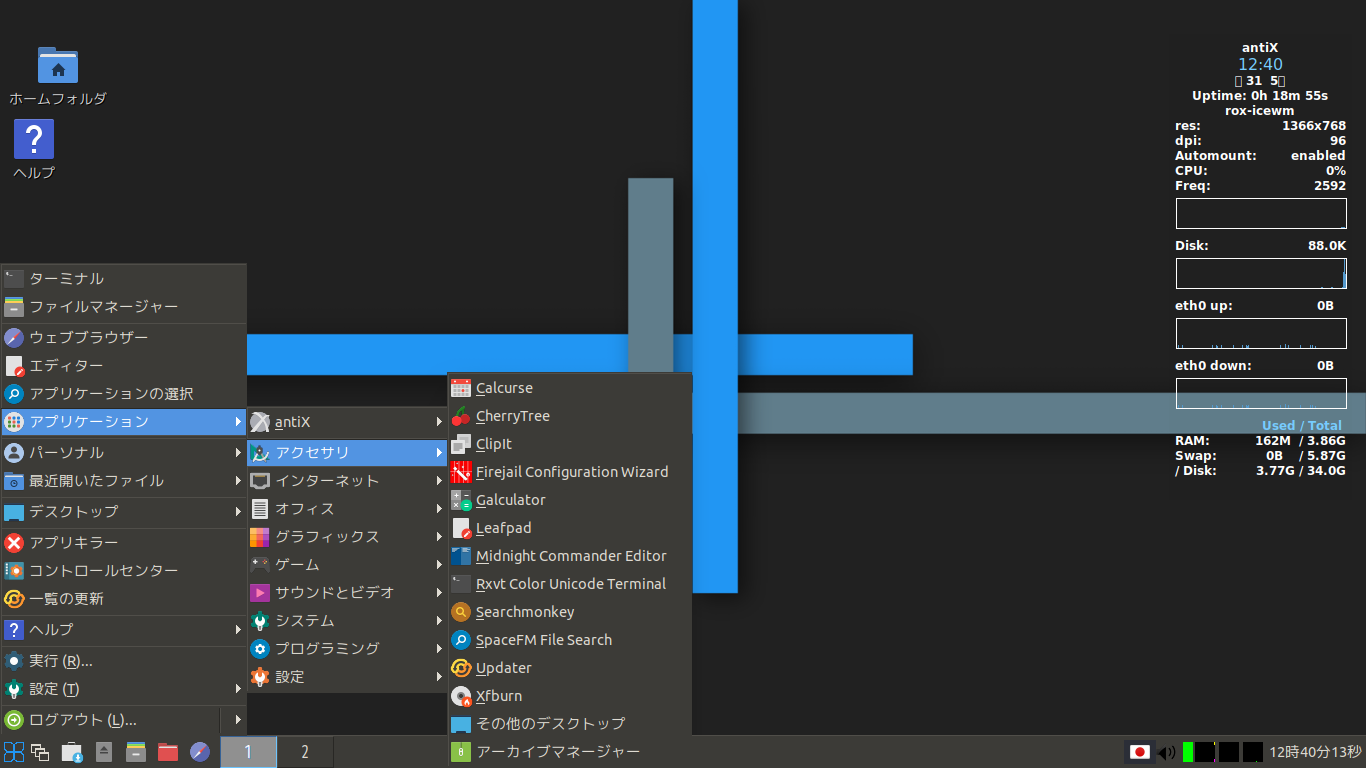Open the red folder taskbar icon
The image size is (1366, 768).
click(x=168, y=752)
